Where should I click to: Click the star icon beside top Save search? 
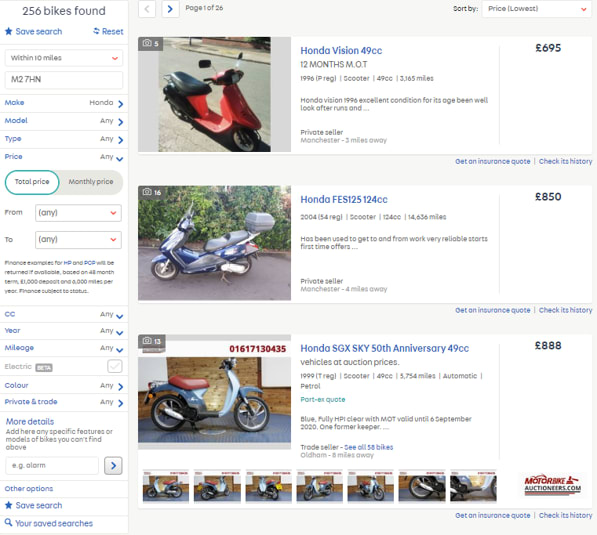coord(8,31)
